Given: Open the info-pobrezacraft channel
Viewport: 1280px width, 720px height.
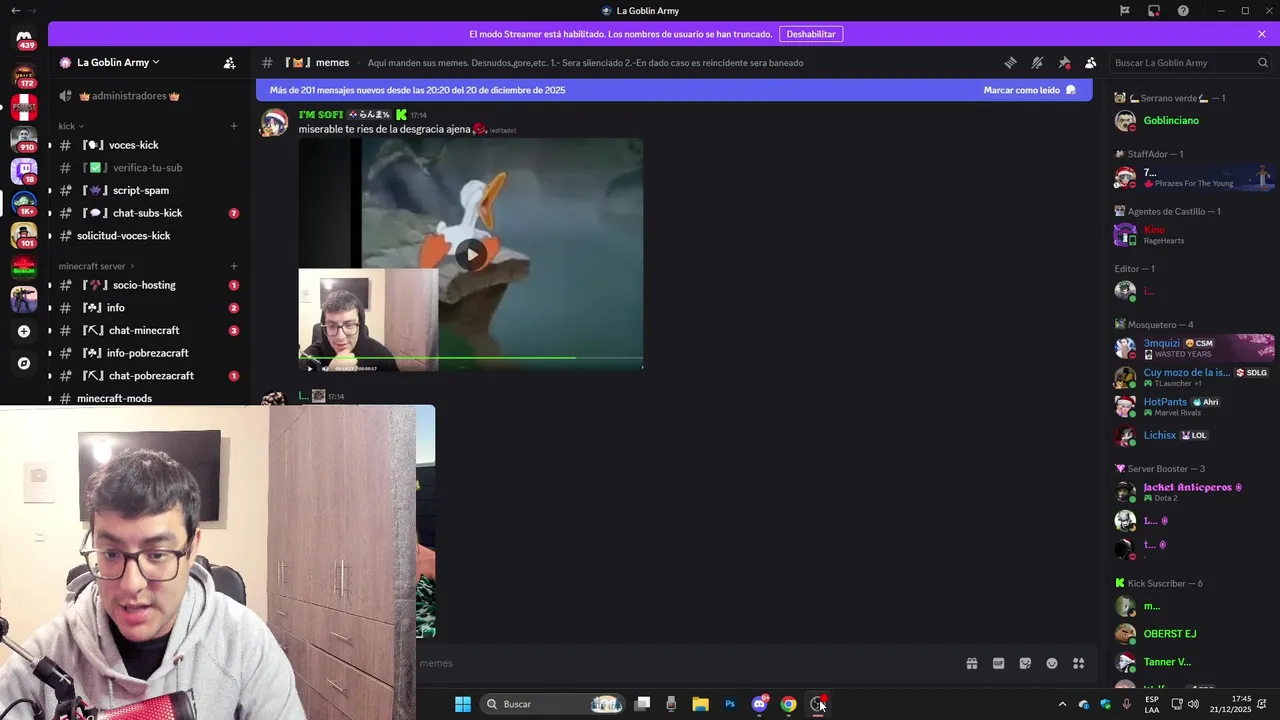Looking at the screenshot, I should click(x=146, y=353).
